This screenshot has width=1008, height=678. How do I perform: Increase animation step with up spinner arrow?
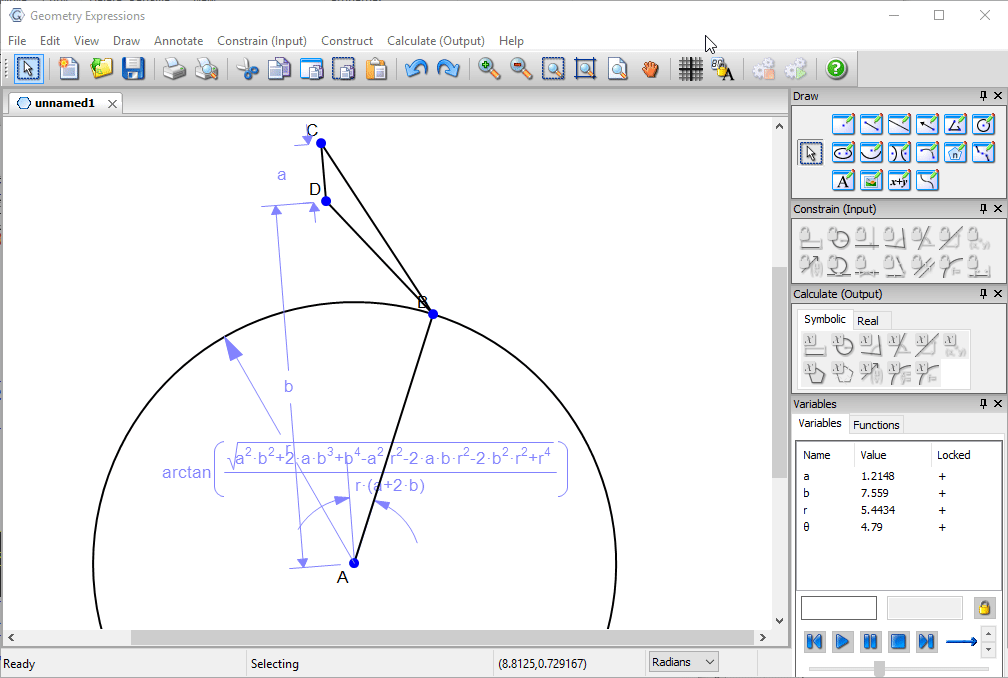click(988, 634)
